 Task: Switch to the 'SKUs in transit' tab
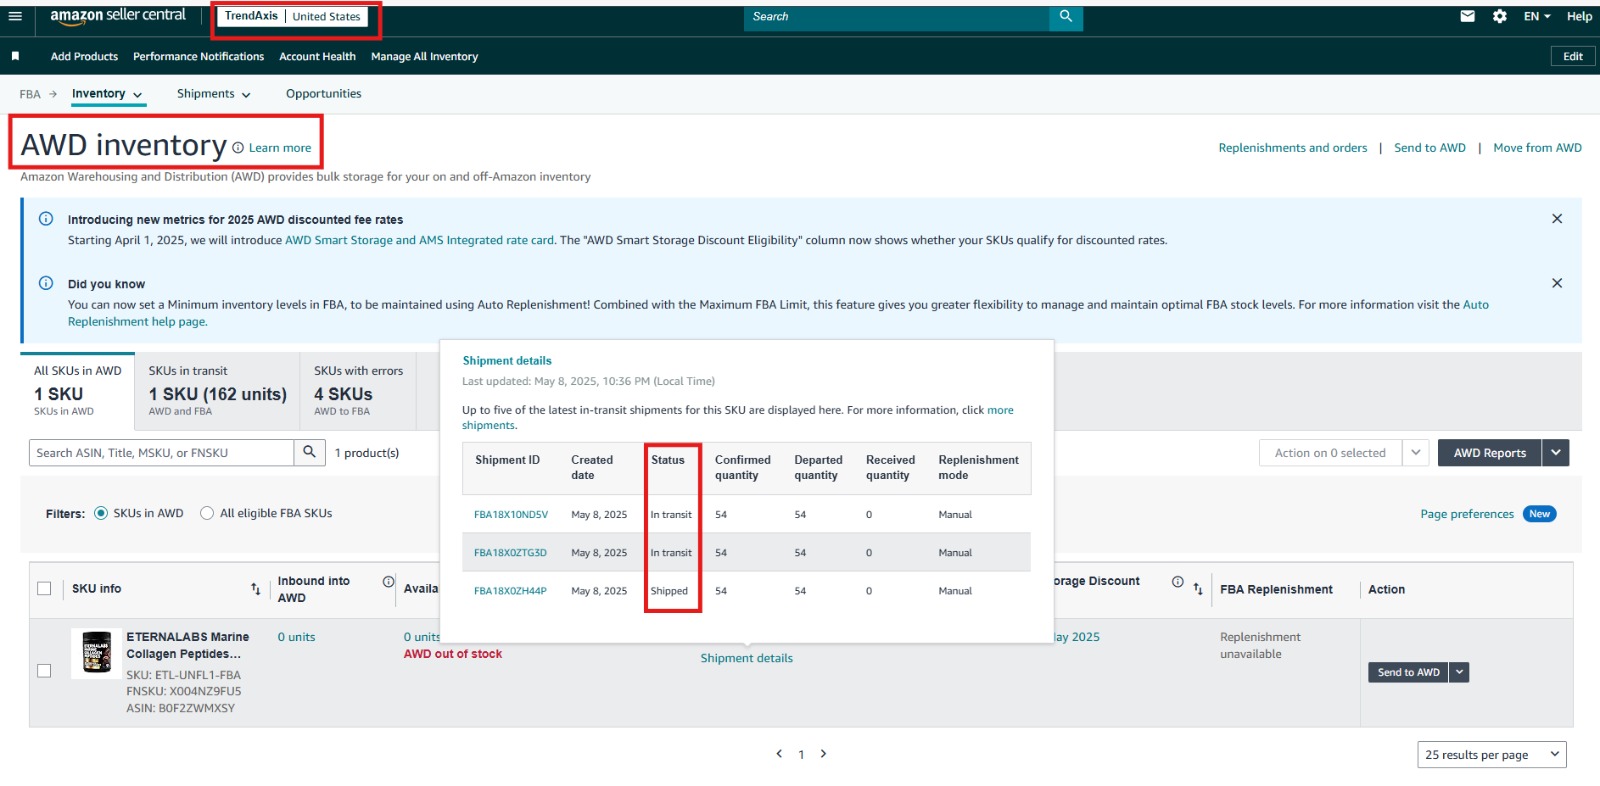pos(217,392)
